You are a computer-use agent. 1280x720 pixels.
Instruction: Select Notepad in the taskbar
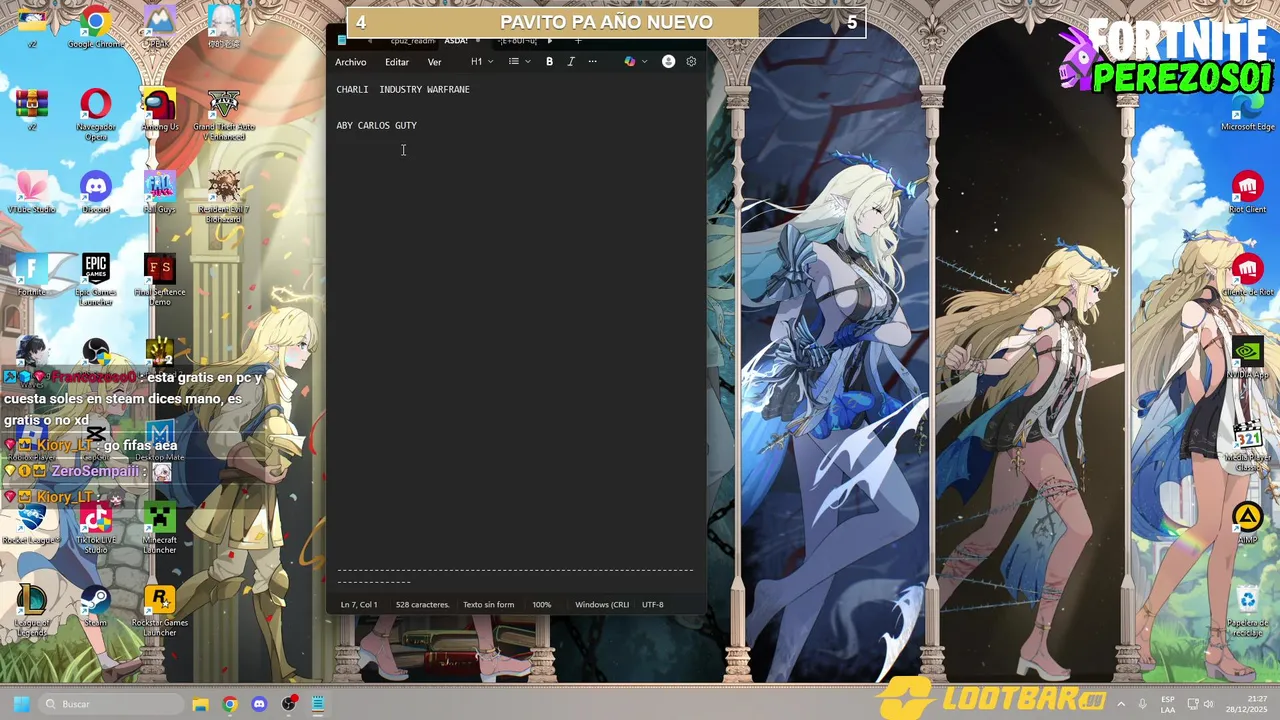(x=318, y=704)
